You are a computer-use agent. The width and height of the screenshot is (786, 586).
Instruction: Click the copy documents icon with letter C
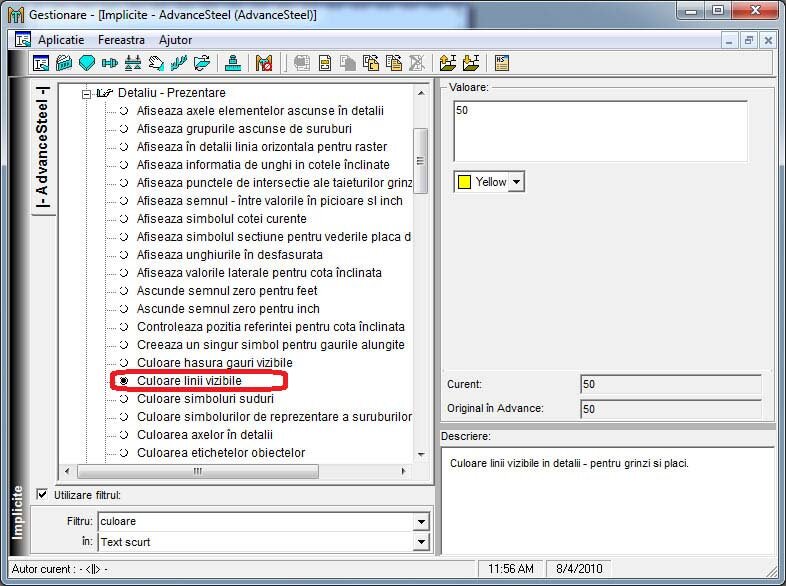pyautogui.click(x=371, y=63)
